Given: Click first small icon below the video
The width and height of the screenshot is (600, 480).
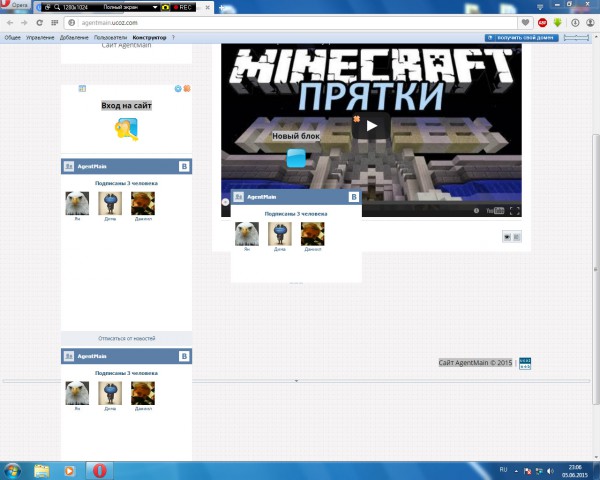Looking at the screenshot, I should (x=507, y=237).
